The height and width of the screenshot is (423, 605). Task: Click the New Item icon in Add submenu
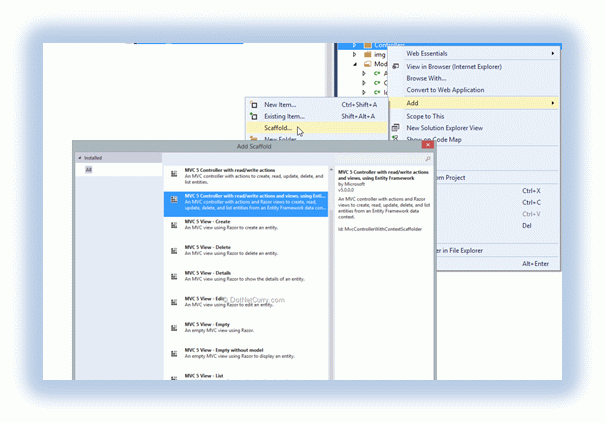(x=253, y=105)
